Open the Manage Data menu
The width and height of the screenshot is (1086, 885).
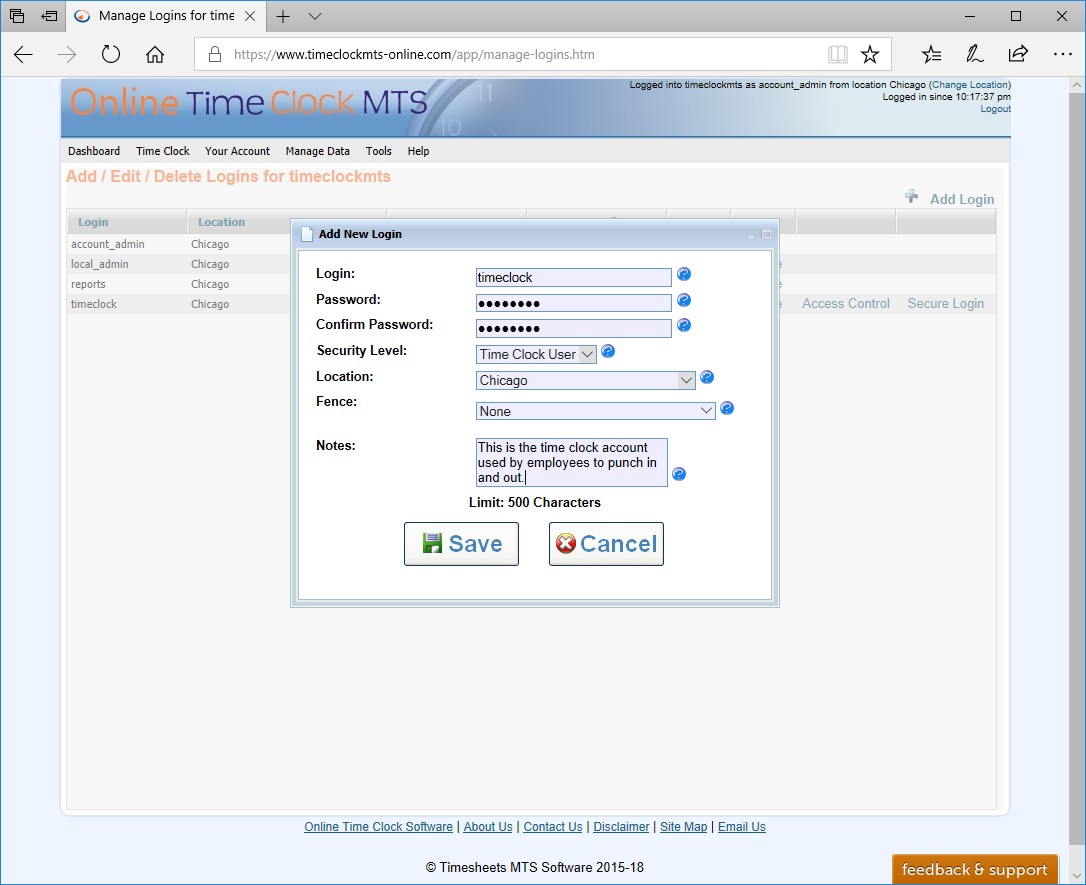point(317,151)
